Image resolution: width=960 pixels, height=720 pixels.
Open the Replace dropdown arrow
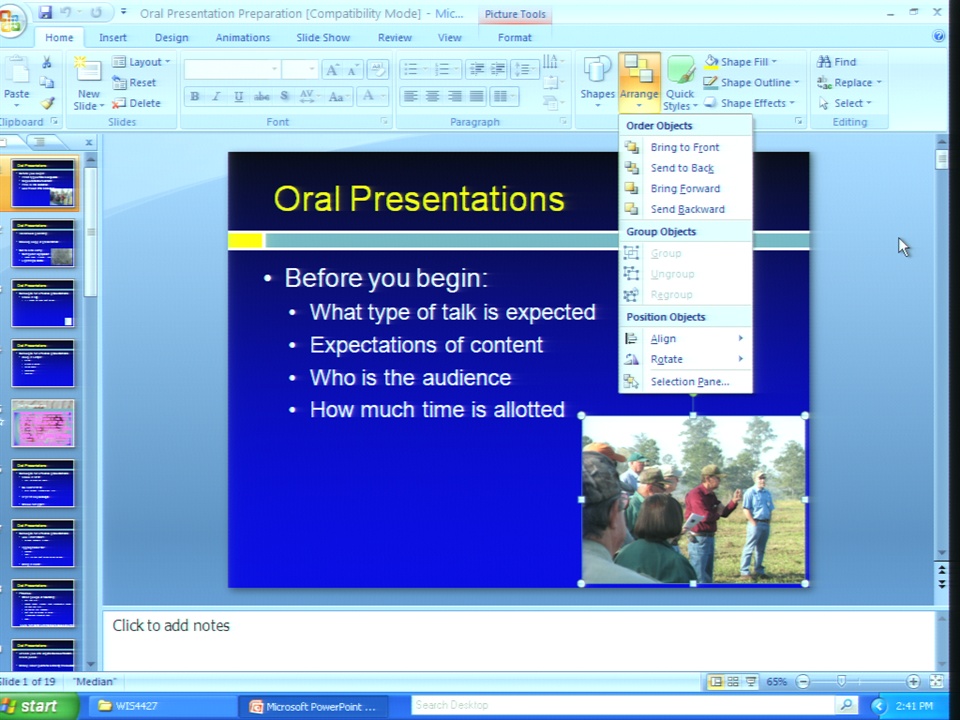(879, 82)
